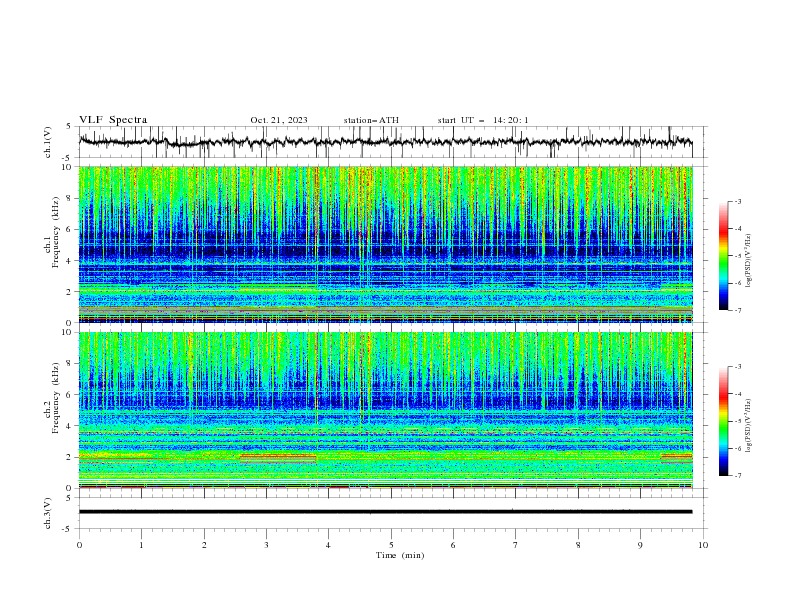792x612 pixels.
Task: Click the log(PSD) label beside ch.2 color bar
Action: tap(748, 426)
